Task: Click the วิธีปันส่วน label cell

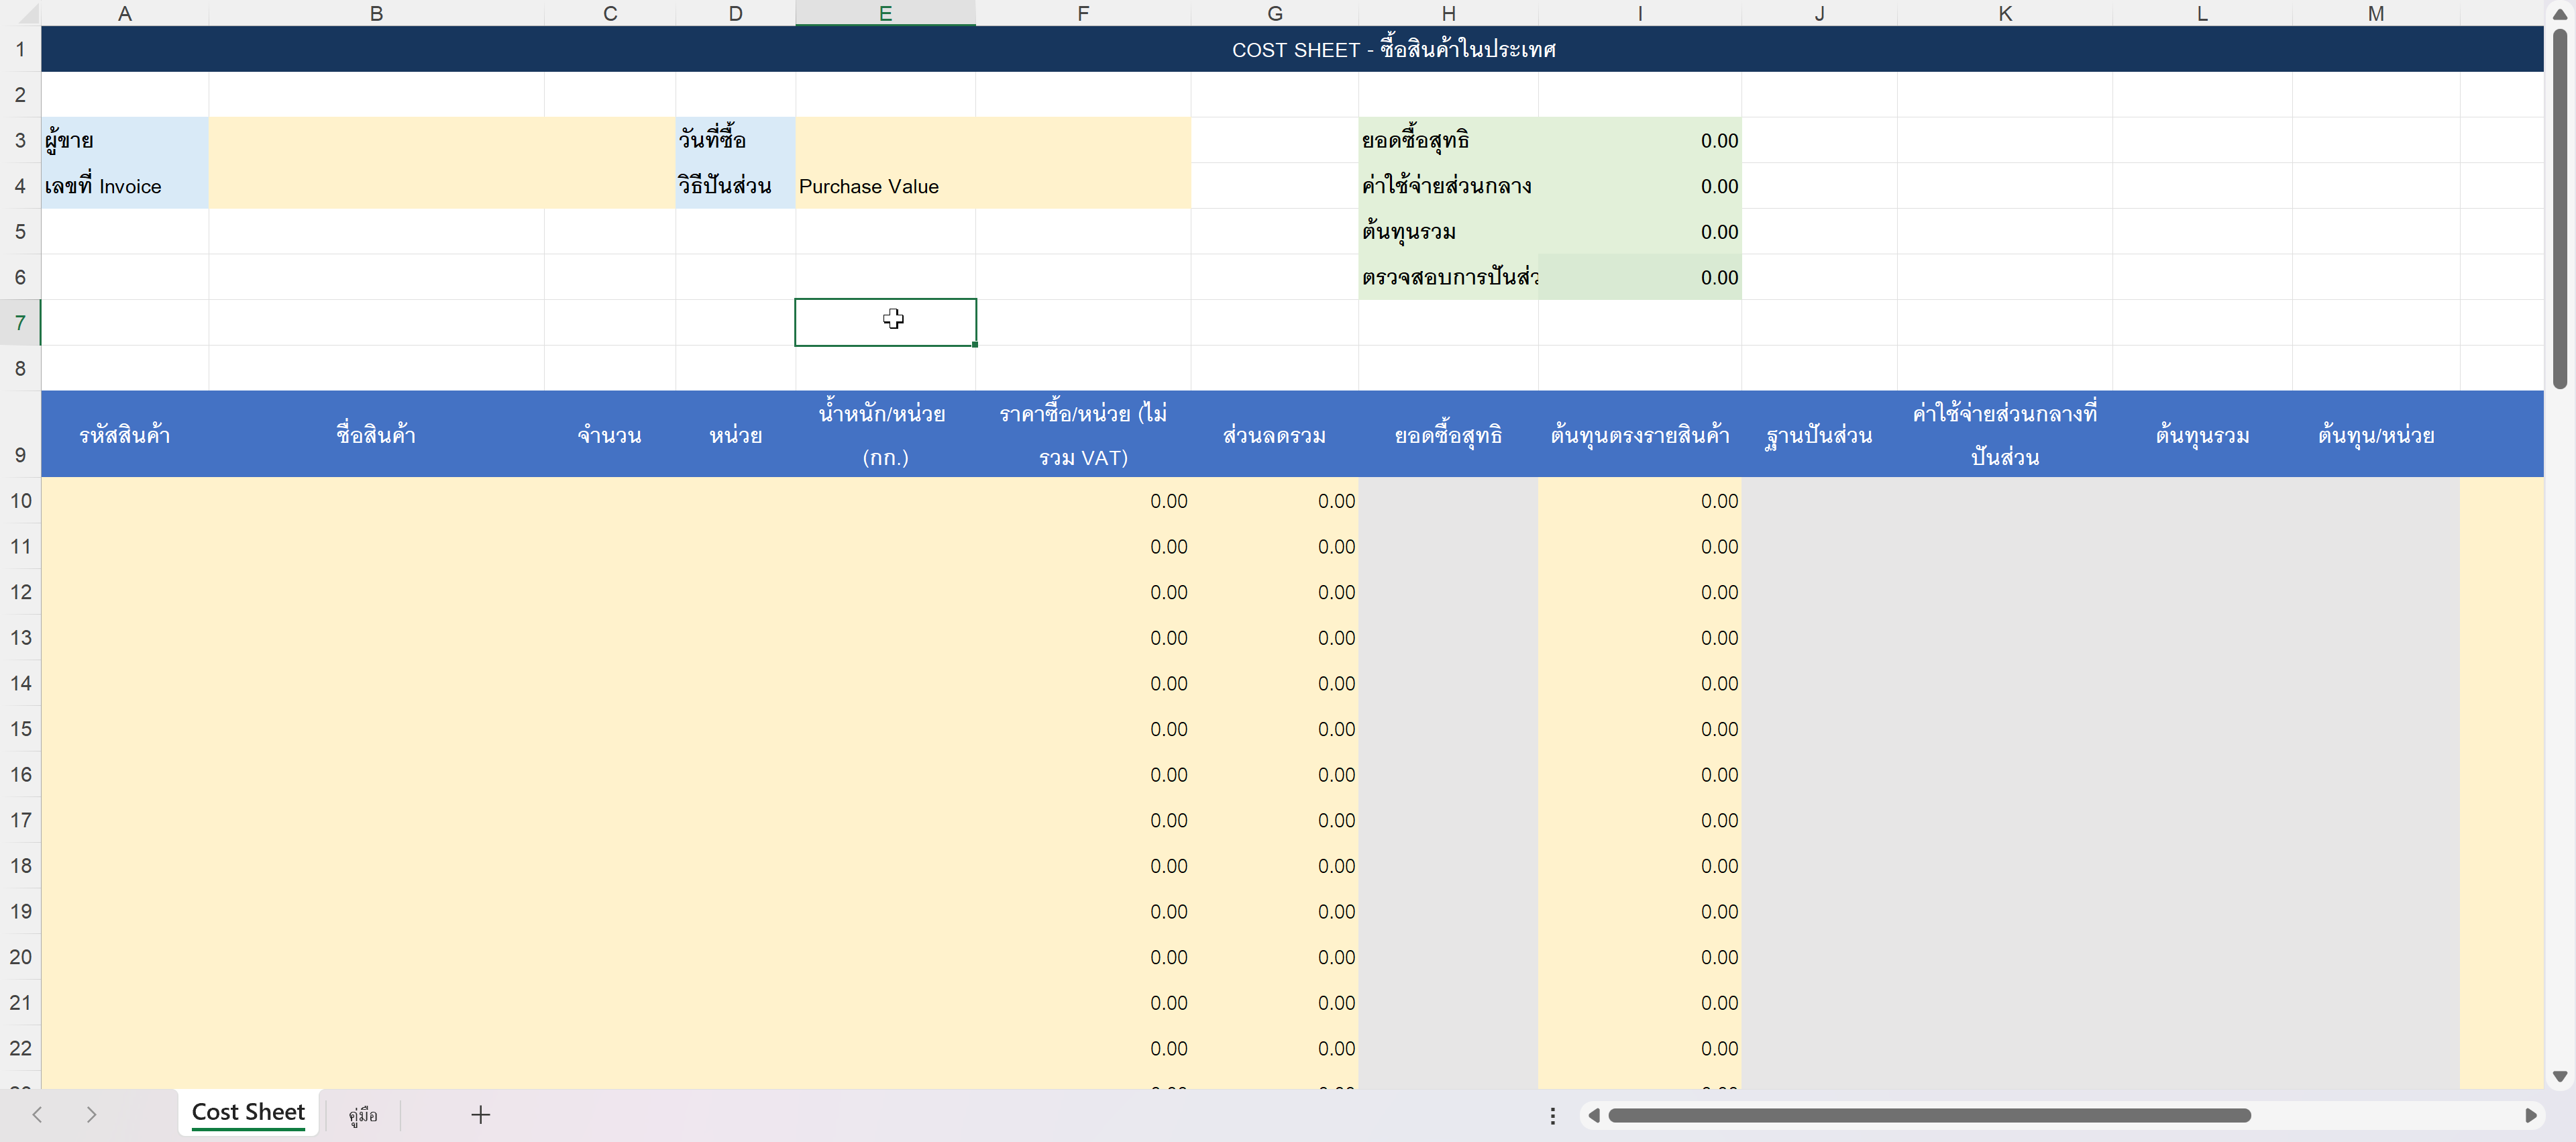Action: click(736, 186)
